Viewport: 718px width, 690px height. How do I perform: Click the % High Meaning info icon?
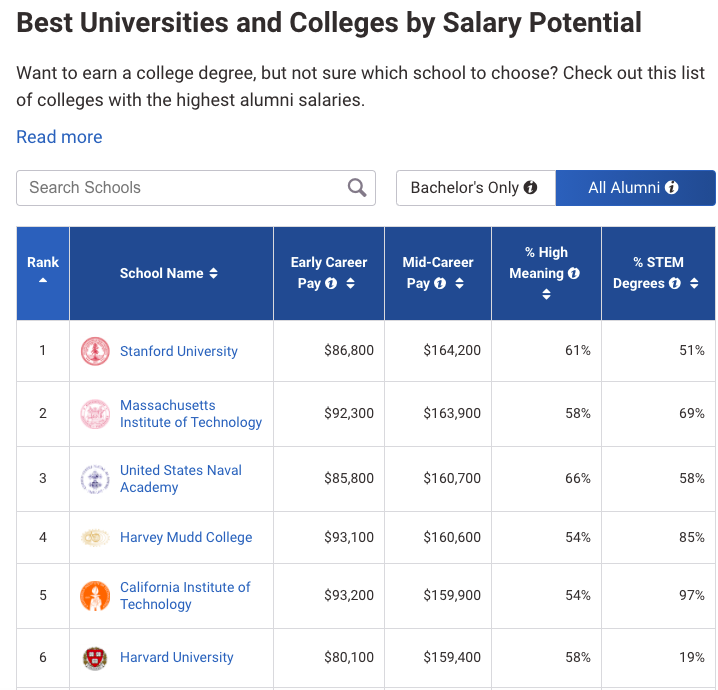pos(574,273)
